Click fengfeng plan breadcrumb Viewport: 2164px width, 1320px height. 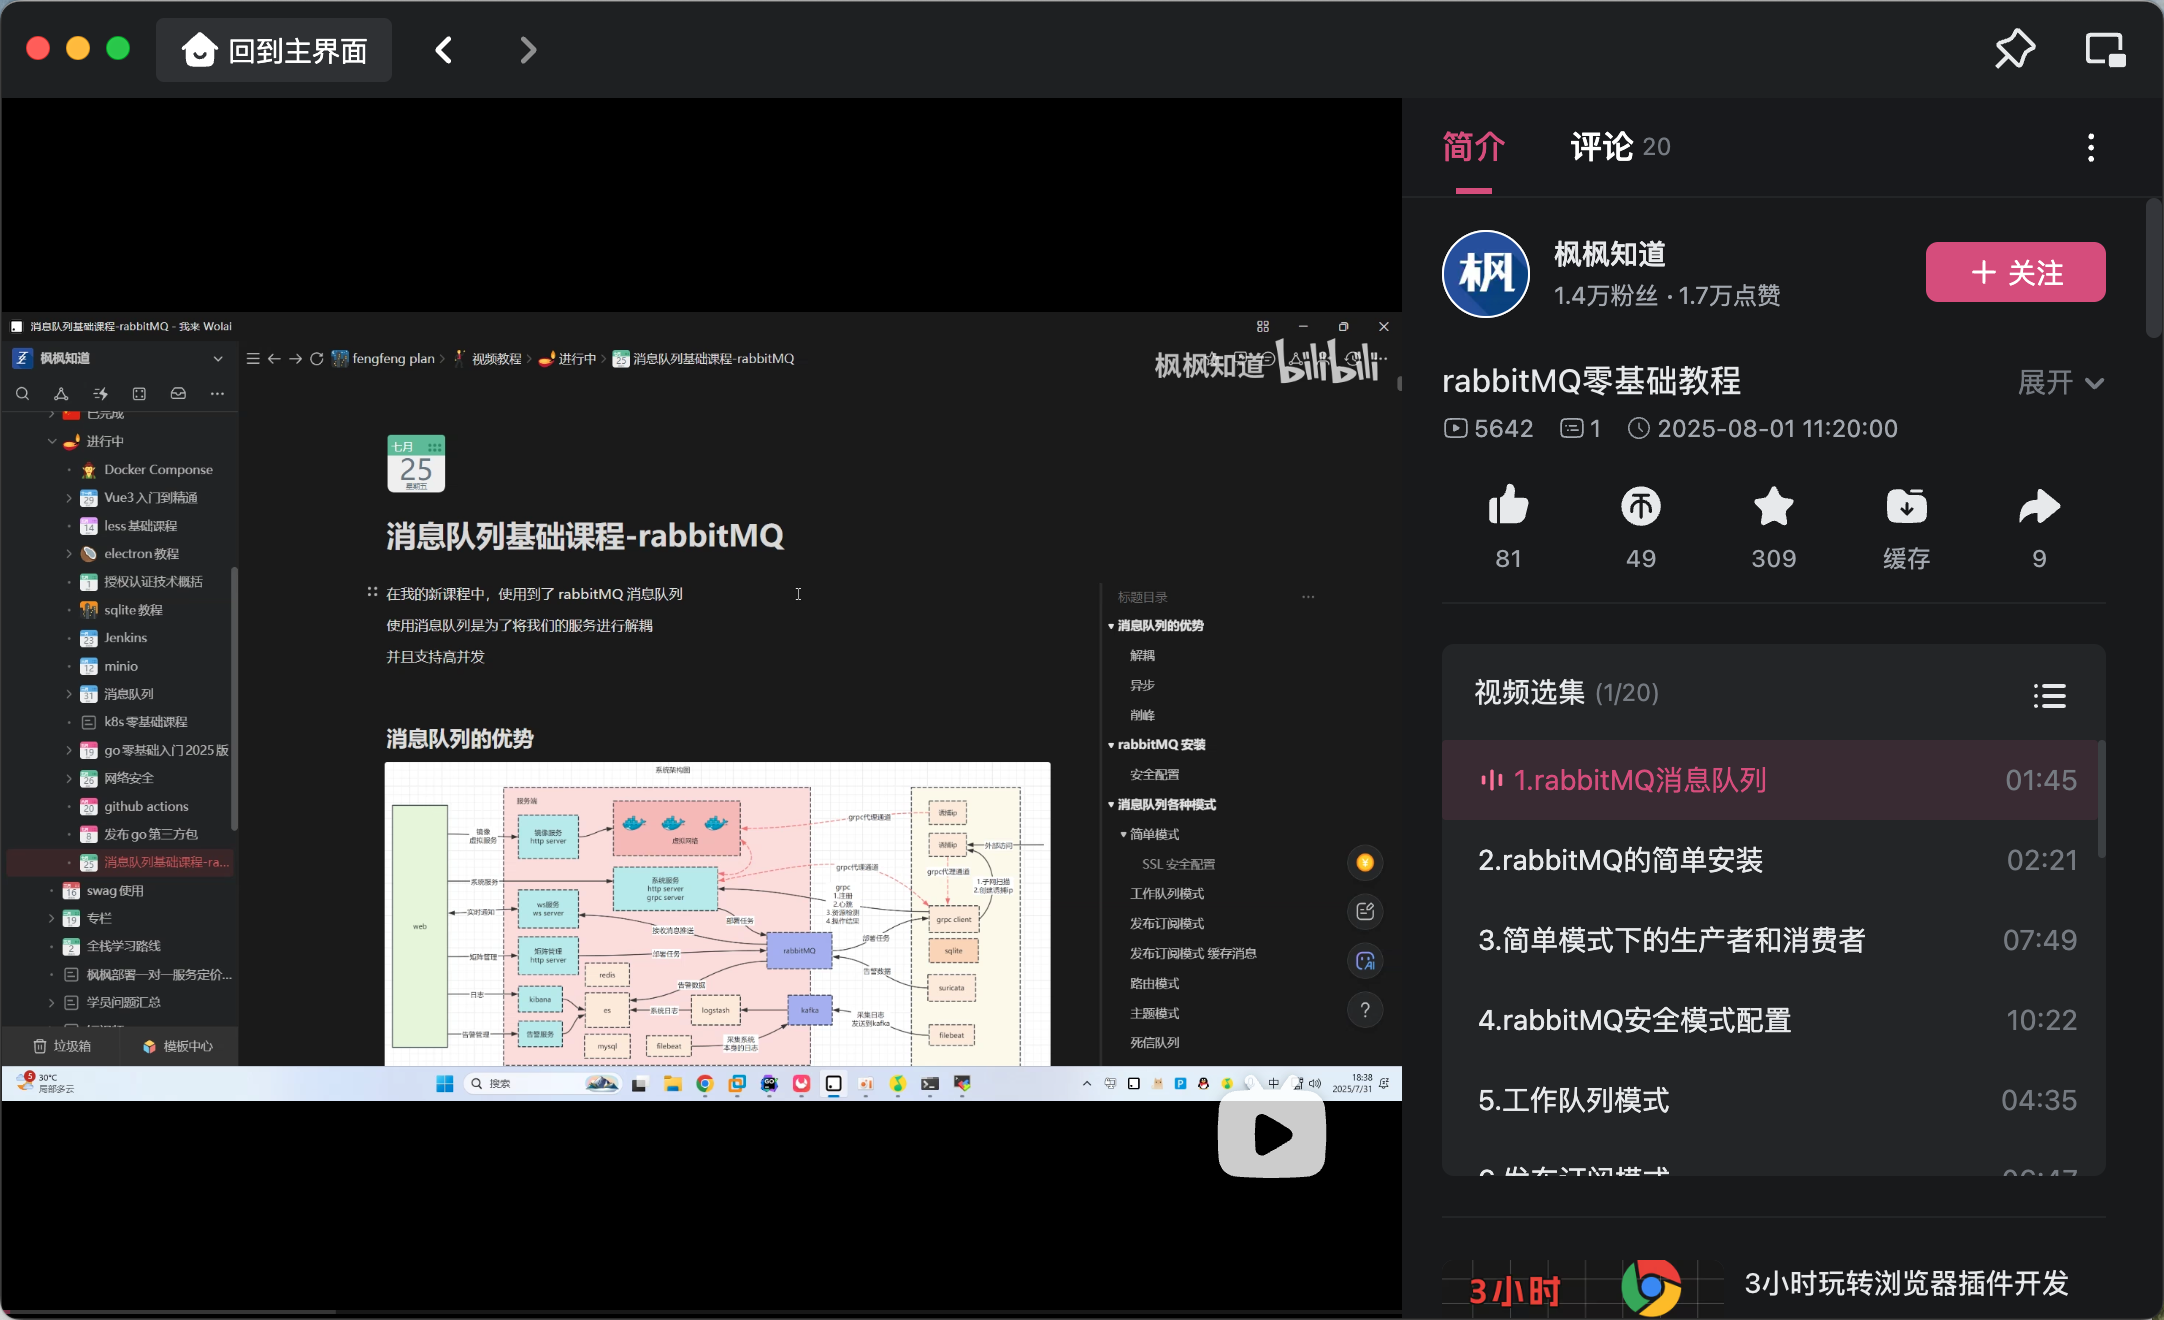(x=383, y=358)
